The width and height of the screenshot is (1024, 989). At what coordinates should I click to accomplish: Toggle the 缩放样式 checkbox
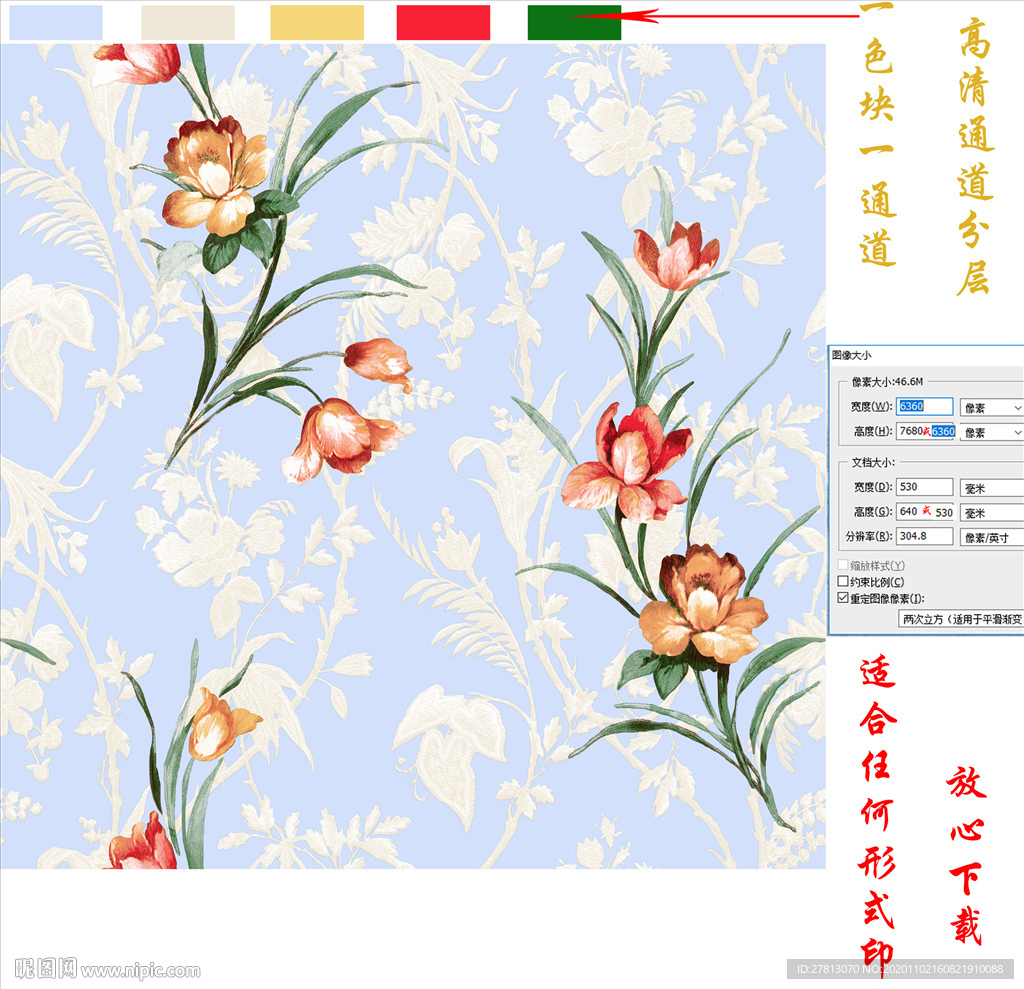point(843,564)
